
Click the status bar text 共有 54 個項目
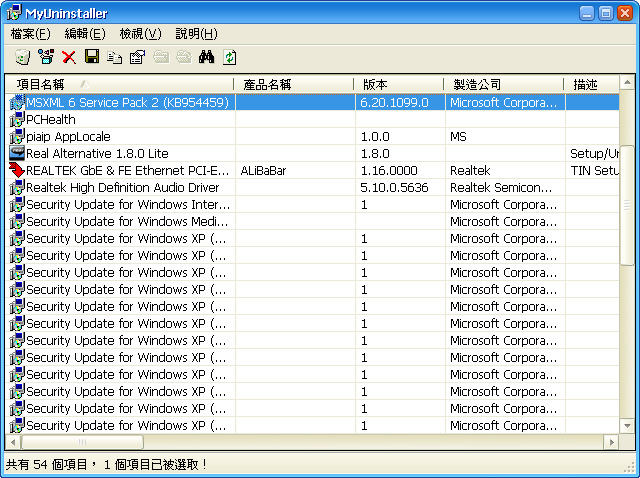pos(47,465)
